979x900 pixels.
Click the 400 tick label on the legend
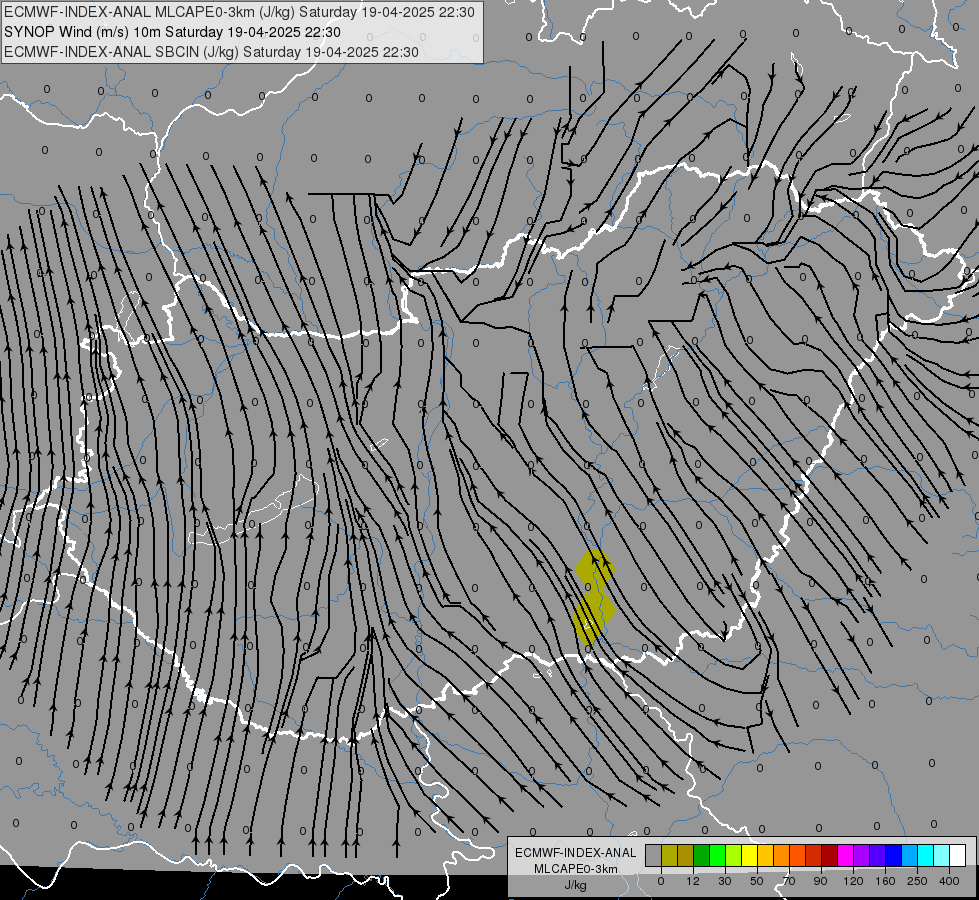(x=949, y=881)
